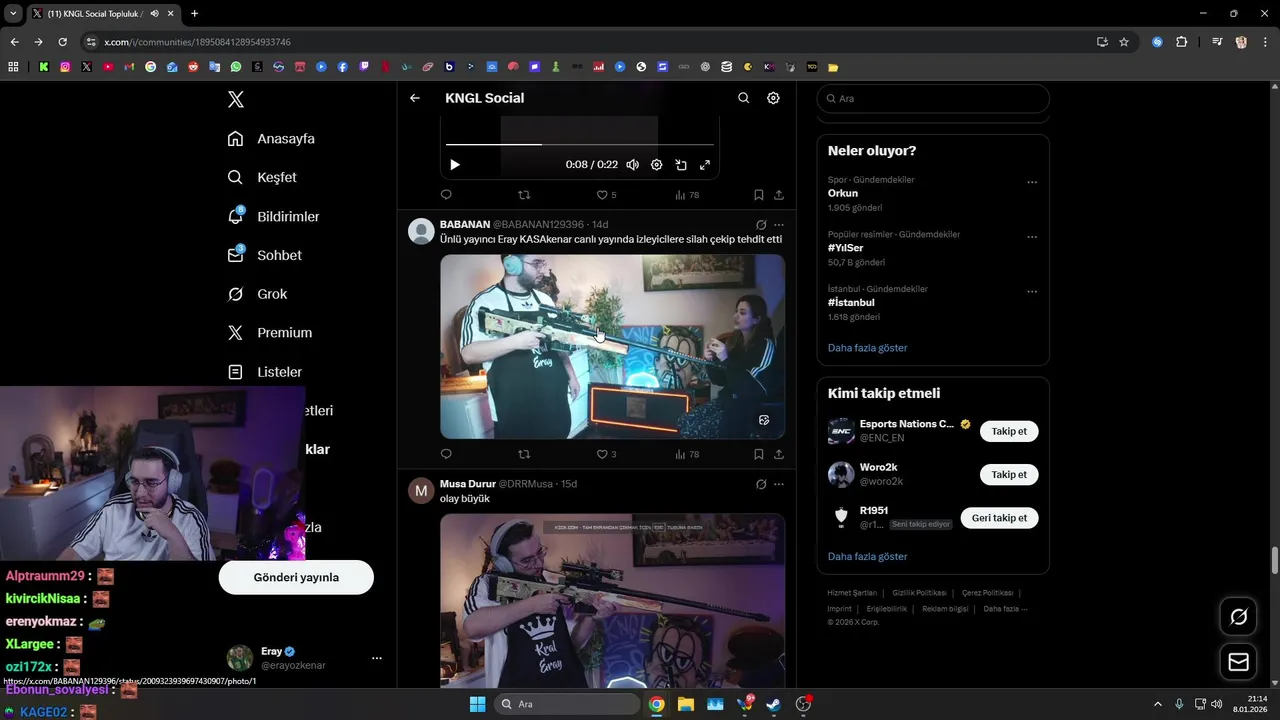Bookmark this page star icon
Viewport: 1280px width, 720px height.
point(1124,42)
